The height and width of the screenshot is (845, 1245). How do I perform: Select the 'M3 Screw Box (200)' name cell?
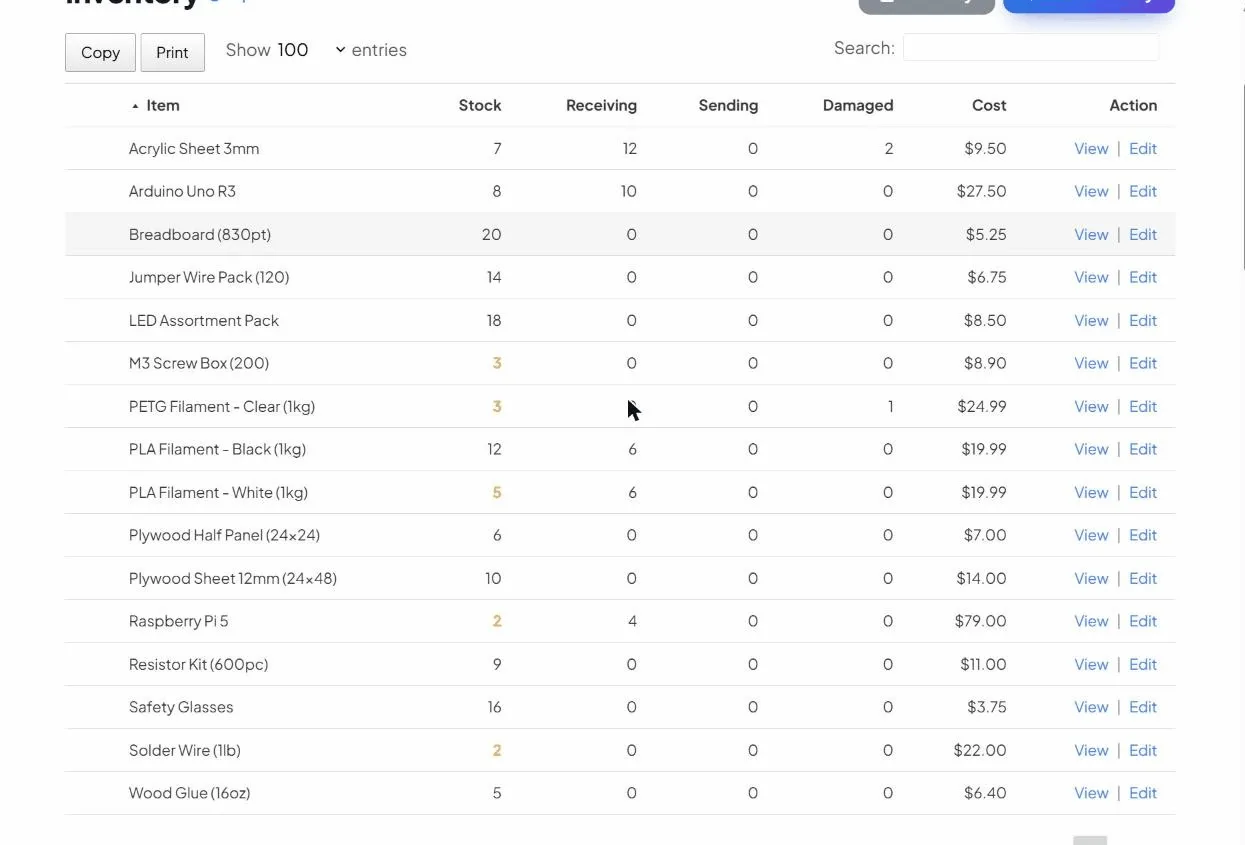click(199, 363)
